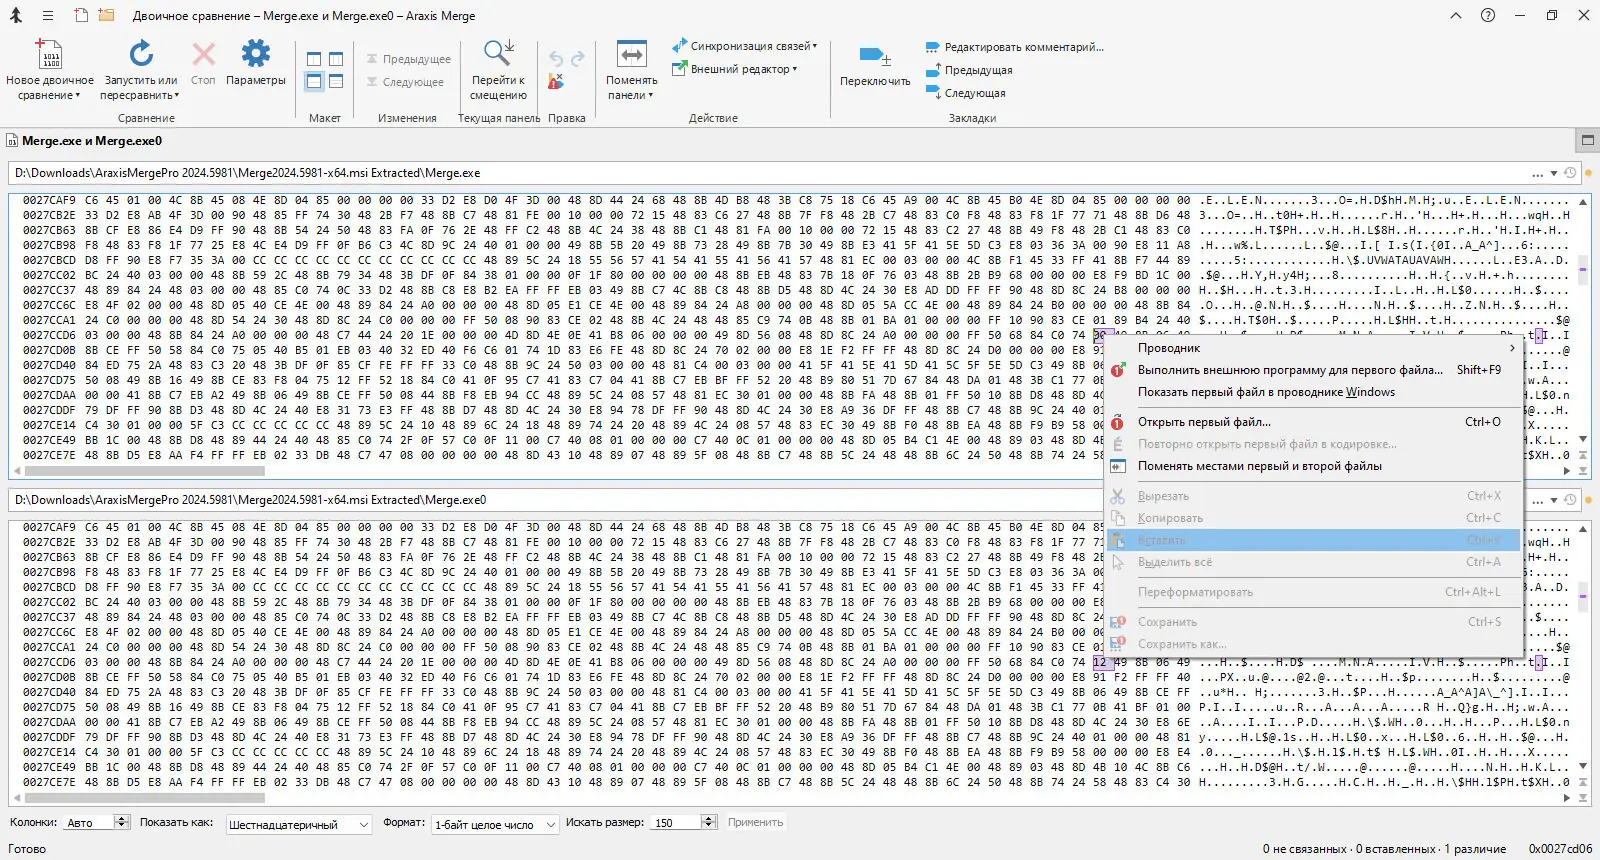Image resolution: width=1600 pixels, height=860 pixels.
Task: Click the new folder comparison icon in title bar
Action: [107, 16]
